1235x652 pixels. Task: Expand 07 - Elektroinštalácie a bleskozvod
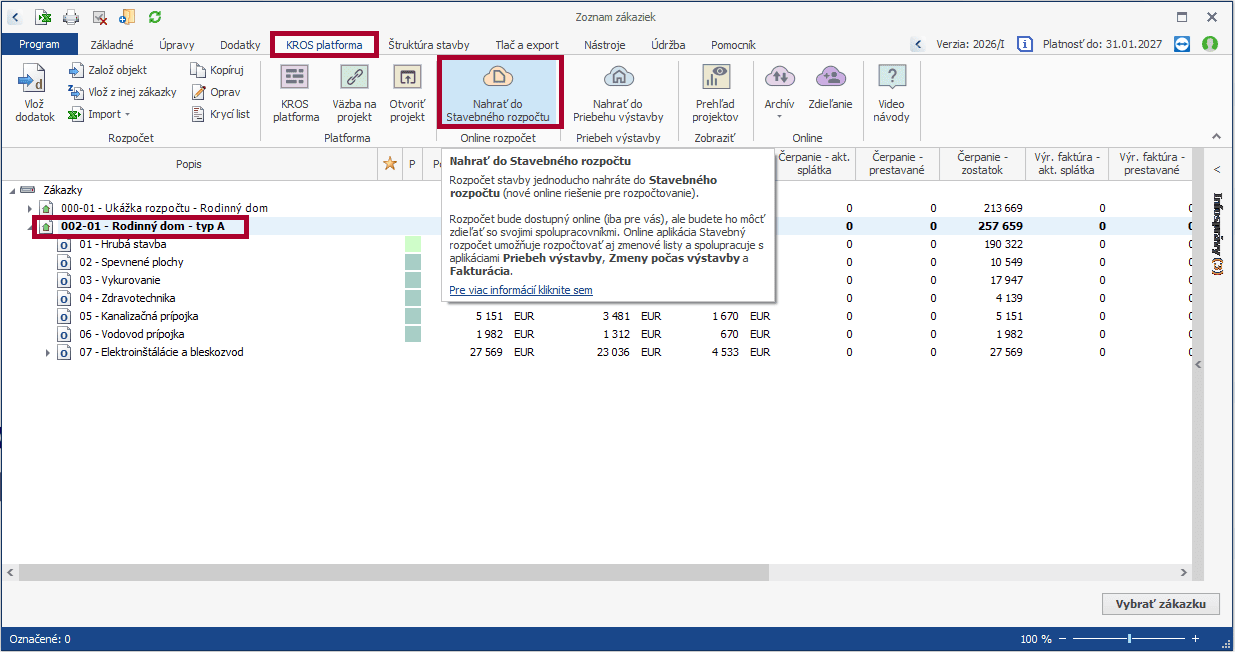[47, 353]
